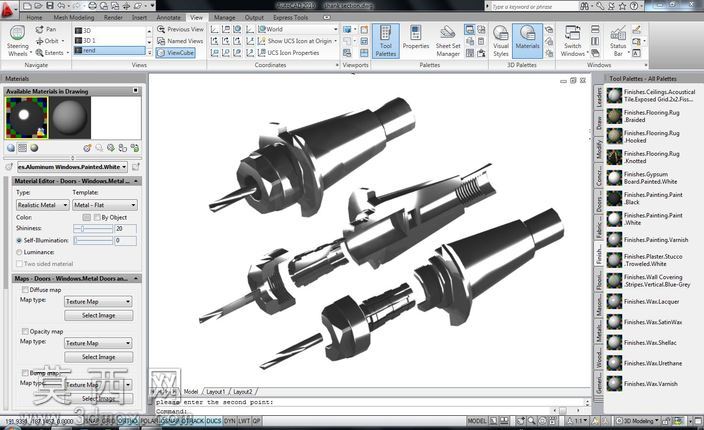Open Visual Styles manager
704x430 pixels.
(x=501, y=41)
